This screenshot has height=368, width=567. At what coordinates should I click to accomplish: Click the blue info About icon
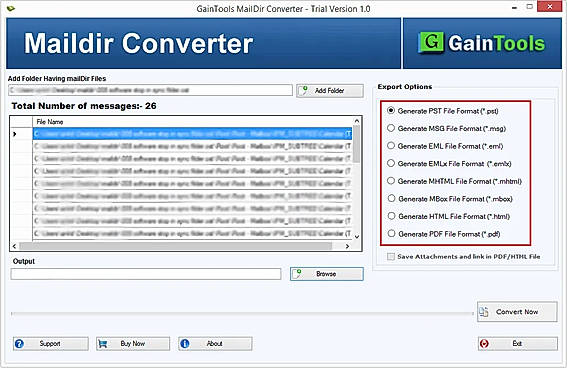click(x=185, y=343)
